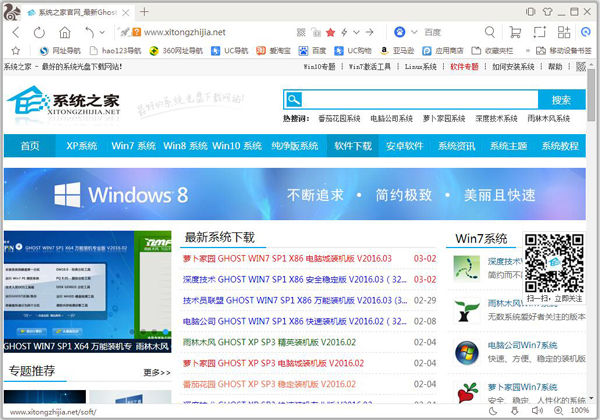Viewport: 600px width, 420px height.
Task: Select 安卓软件 navigation tab
Action: coord(404,146)
